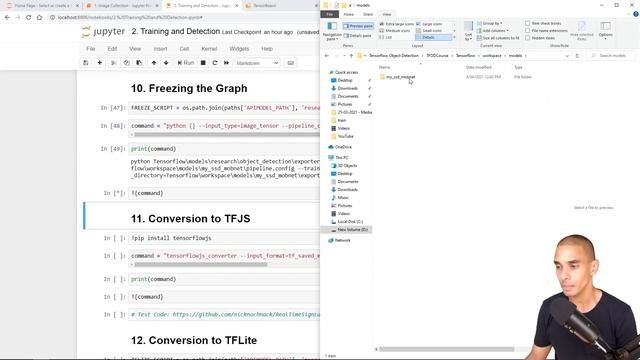
Task: Open Downloads under Quick access
Action: click(348, 88)
